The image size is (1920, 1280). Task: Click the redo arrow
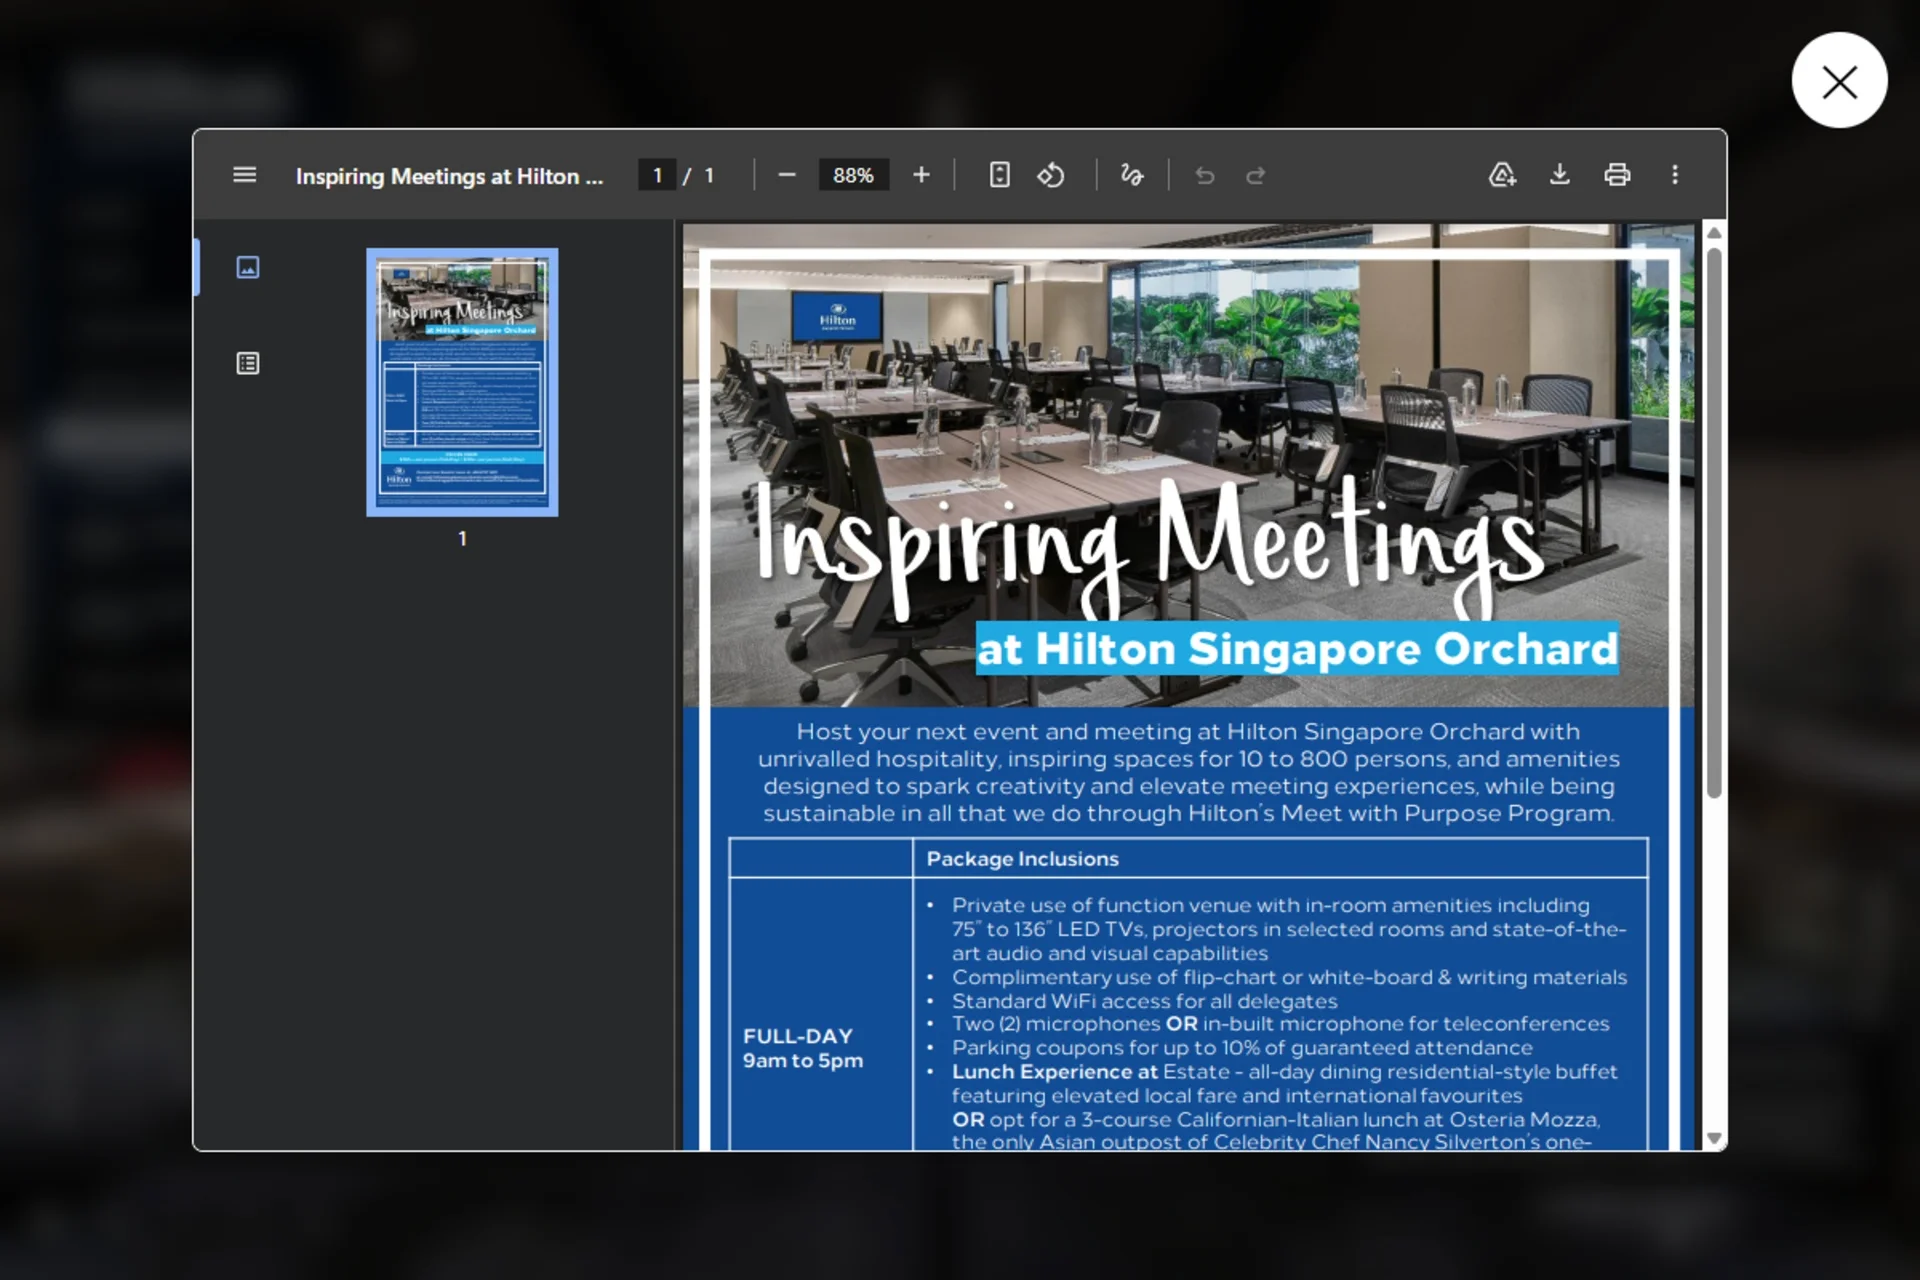pos(1256,175)
